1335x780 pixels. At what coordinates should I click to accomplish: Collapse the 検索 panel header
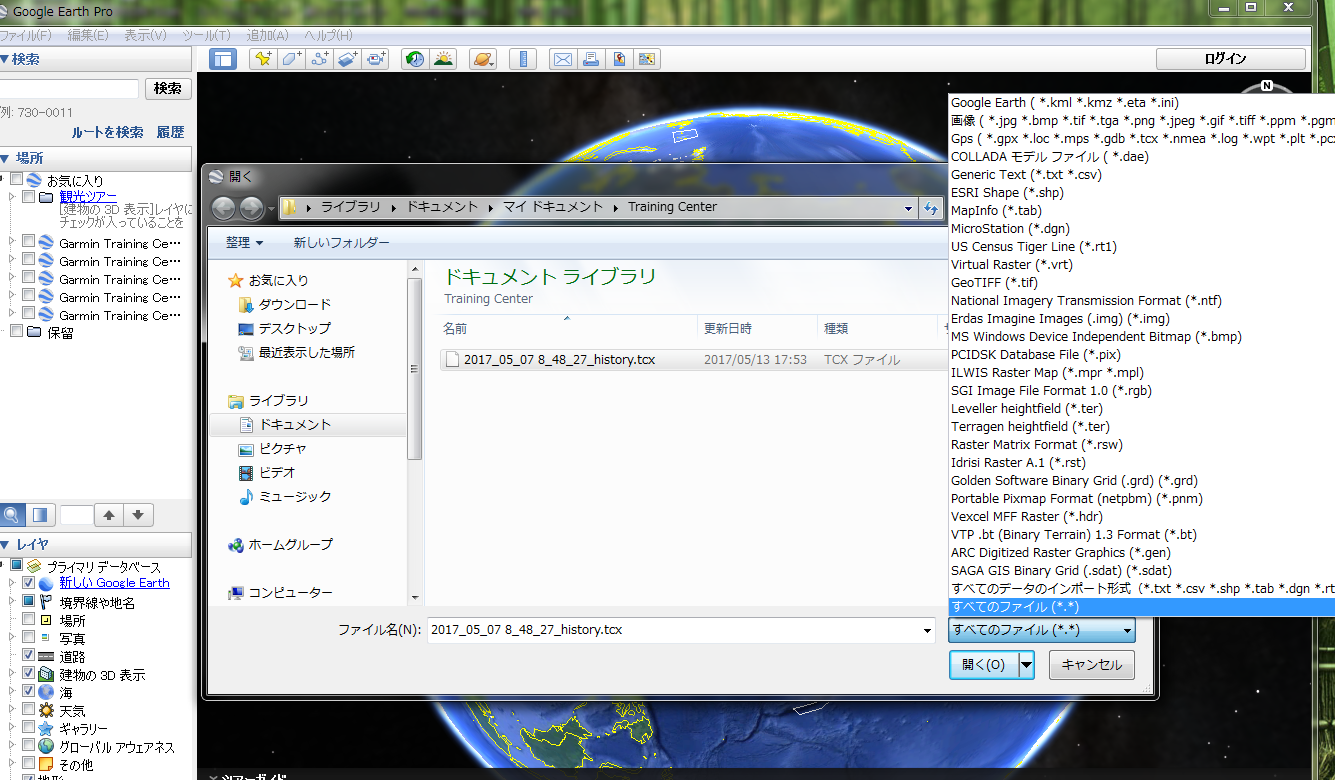pos(95,59)
